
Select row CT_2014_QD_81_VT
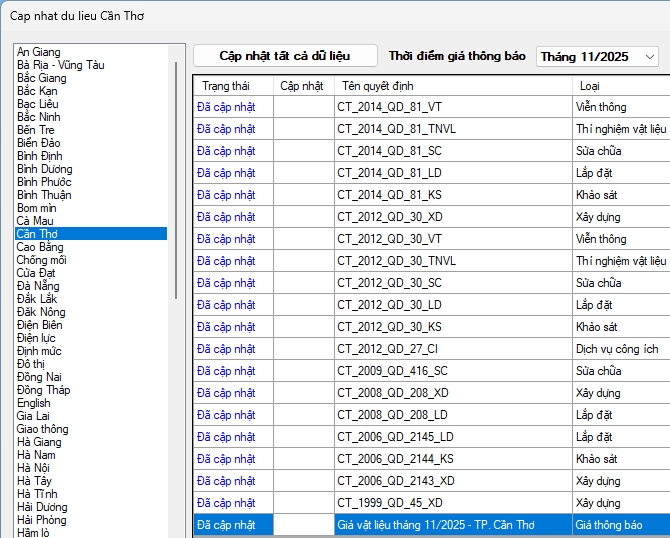point(389,106)
